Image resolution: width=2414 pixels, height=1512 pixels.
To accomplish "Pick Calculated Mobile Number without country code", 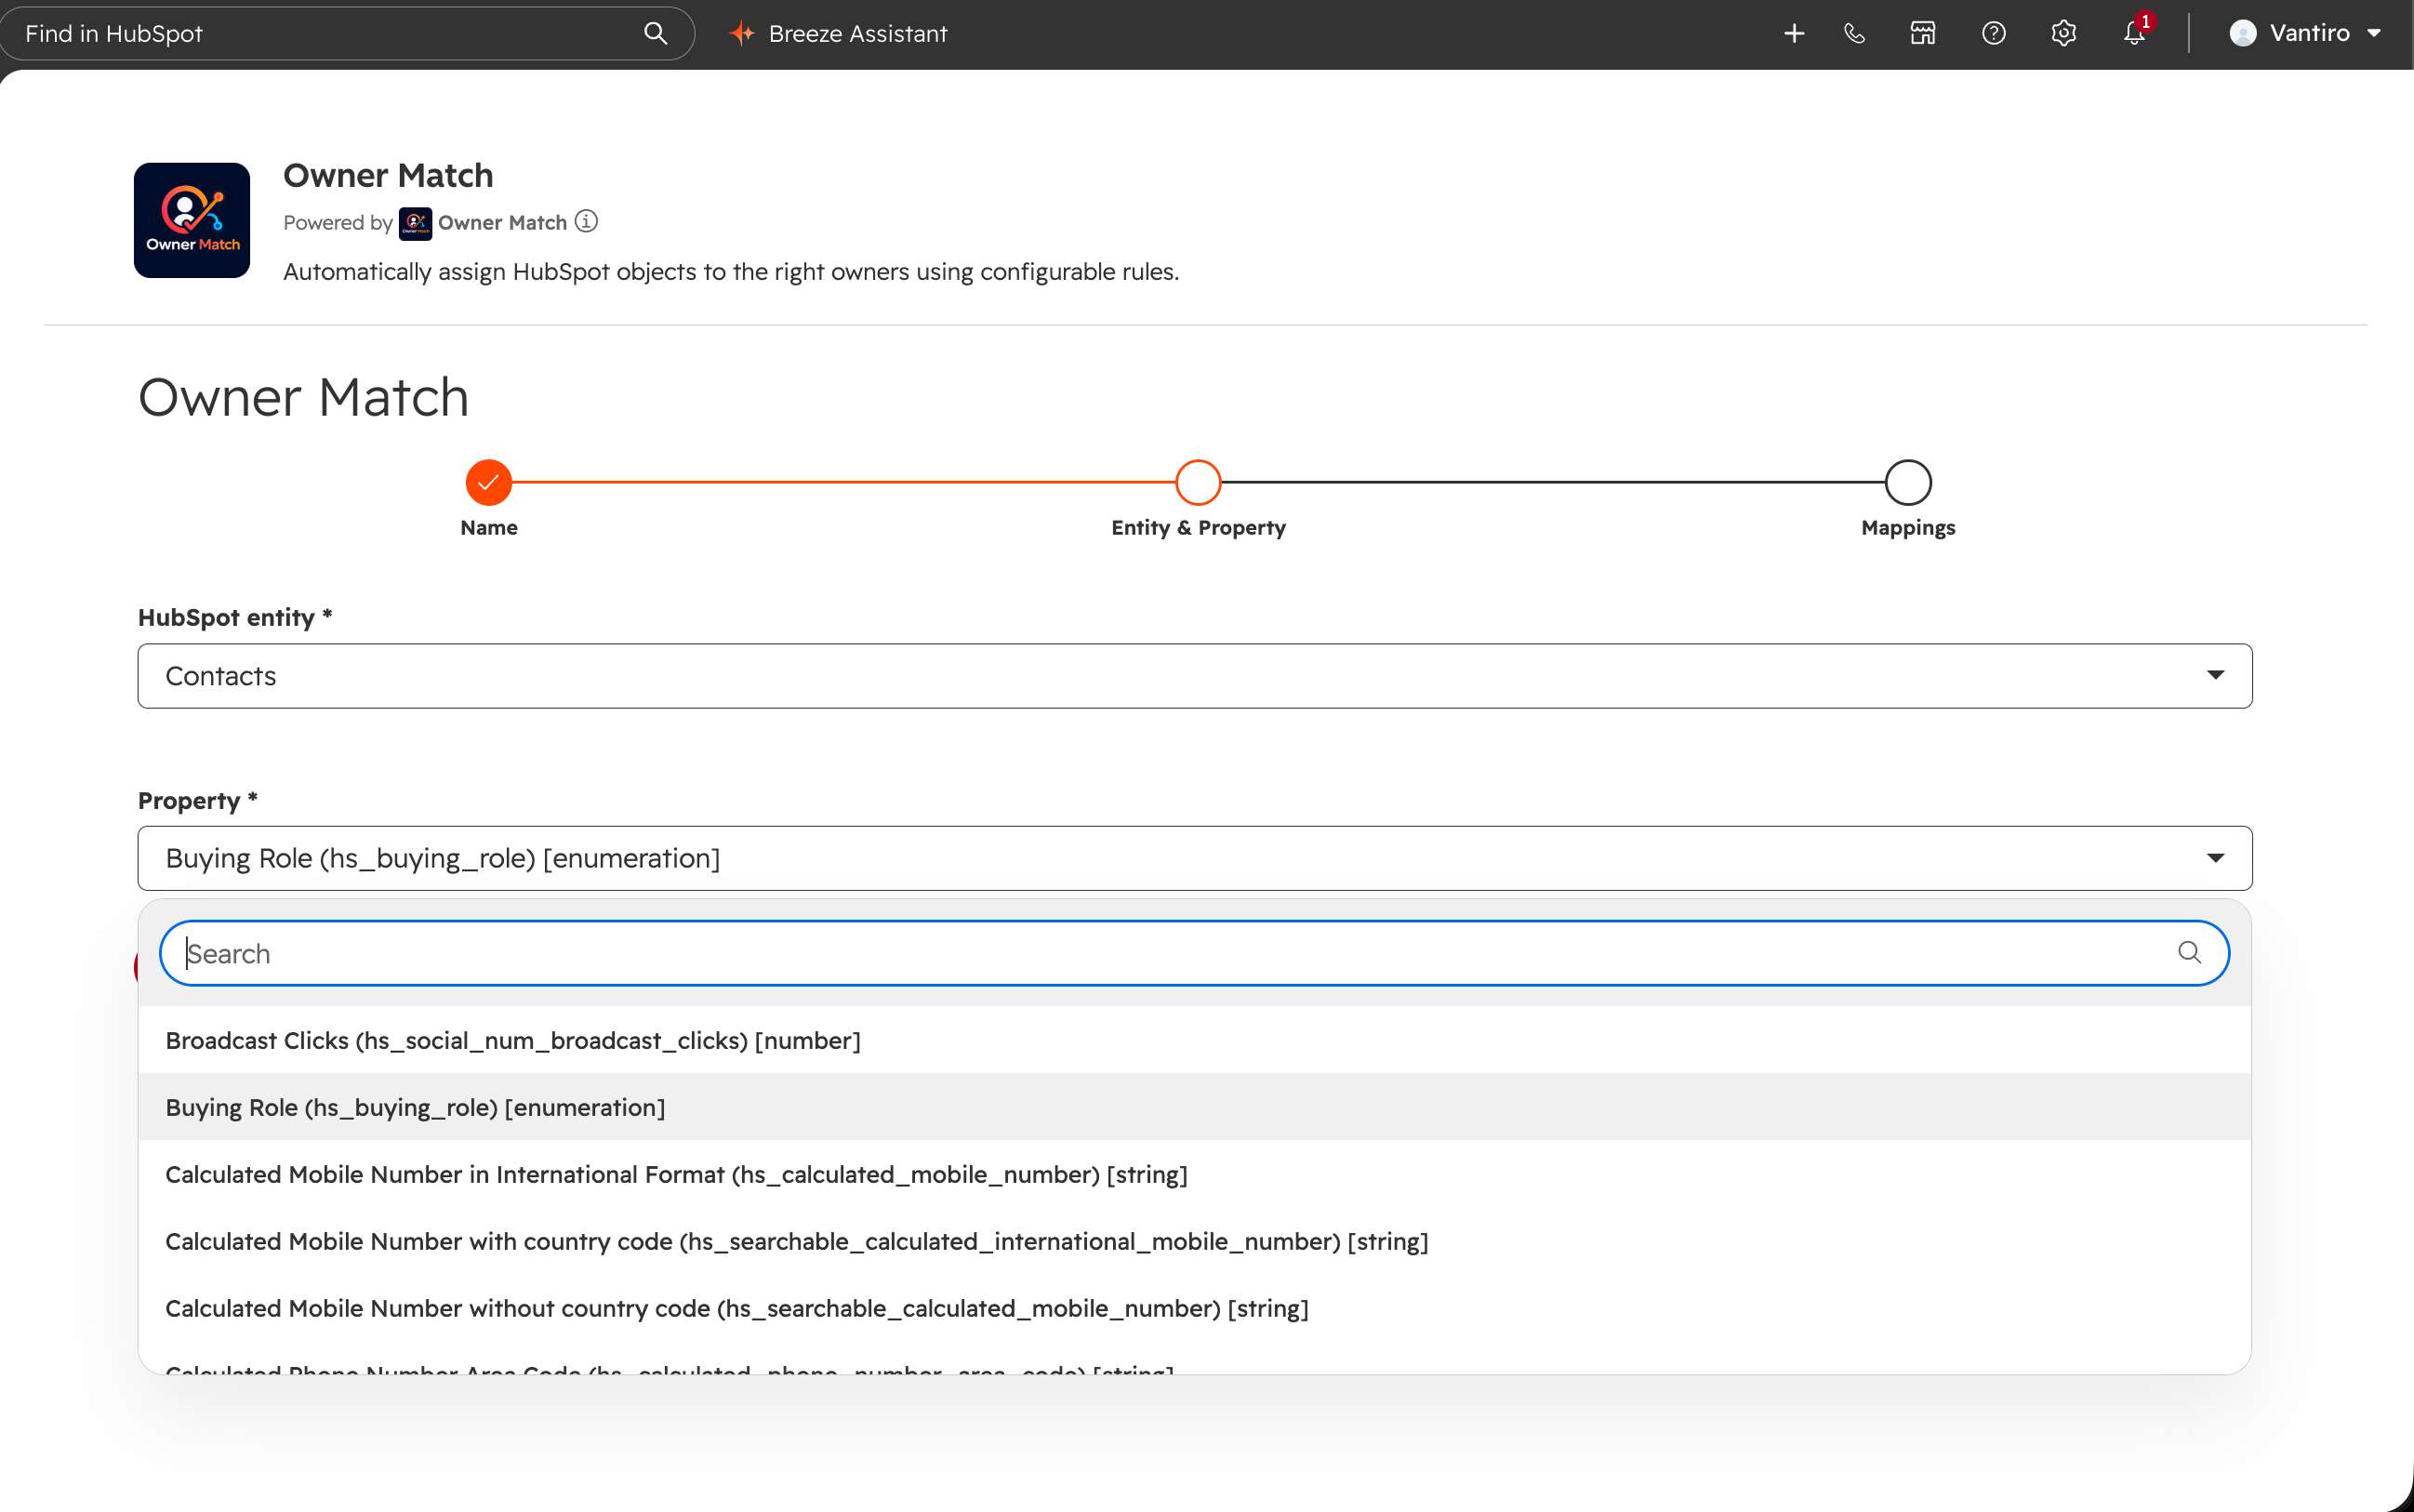I will (x=1194, y=1308).
